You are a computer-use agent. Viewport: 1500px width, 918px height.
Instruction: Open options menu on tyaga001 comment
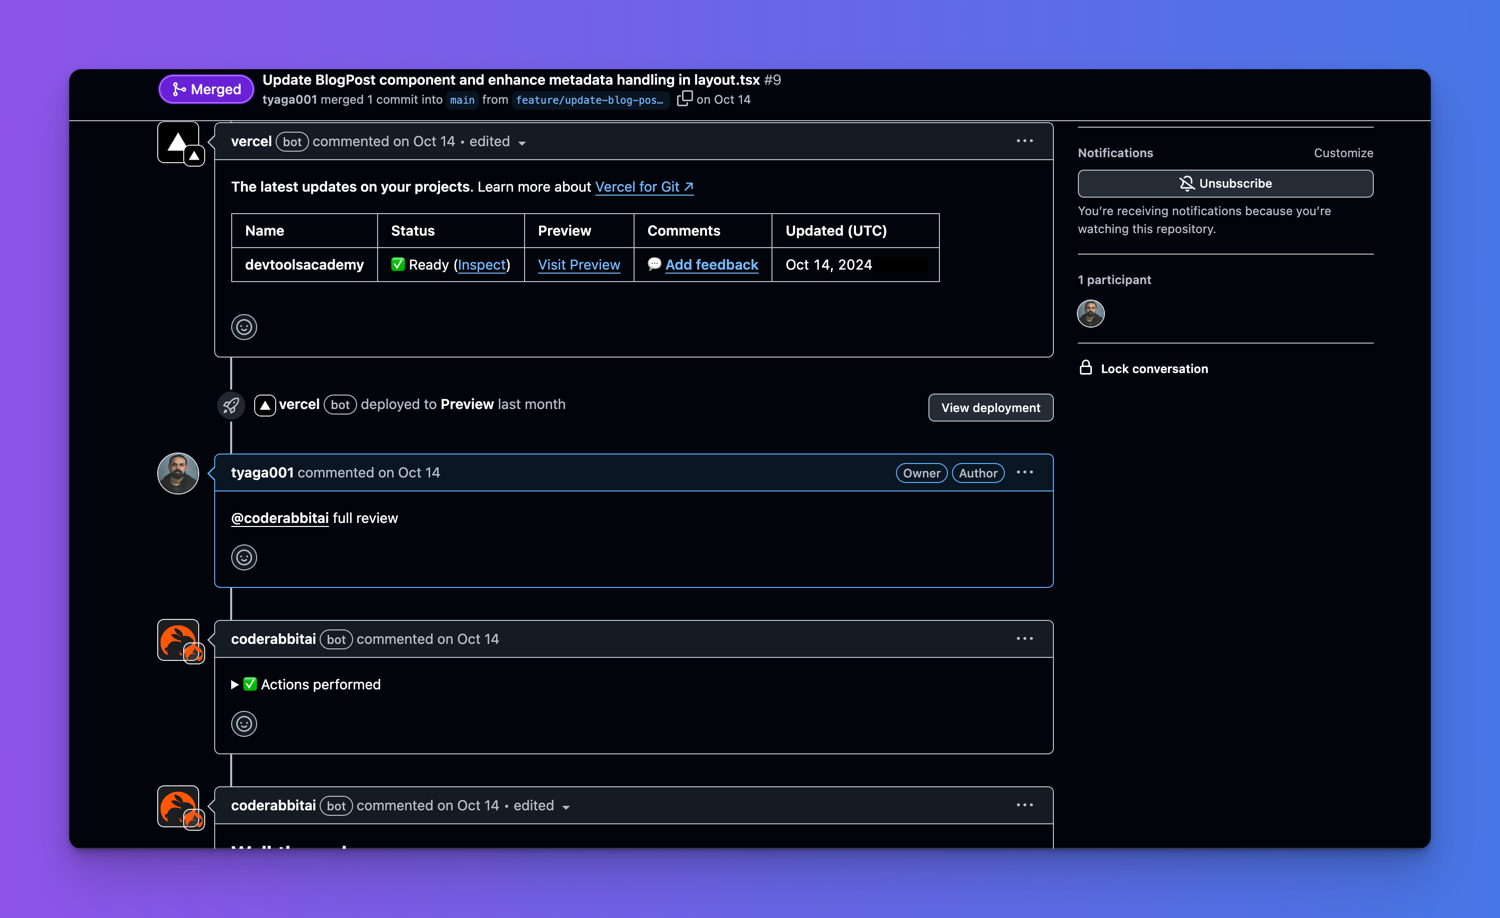click(x=1024, y=473)
